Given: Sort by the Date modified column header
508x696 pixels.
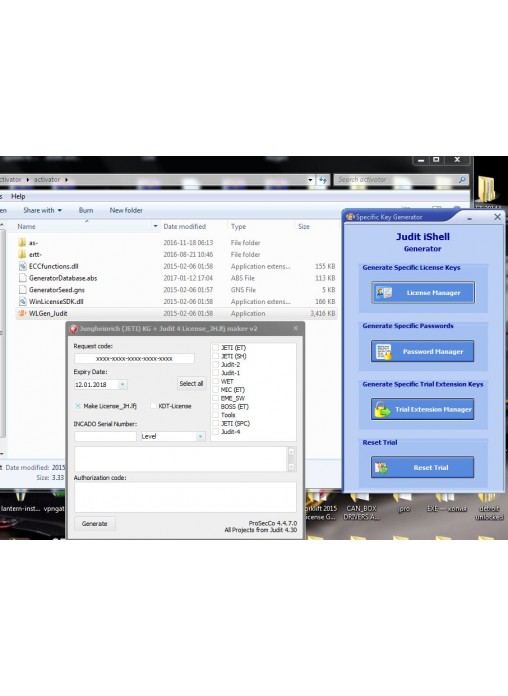Looking at the screenshot, I should [185, 226].
